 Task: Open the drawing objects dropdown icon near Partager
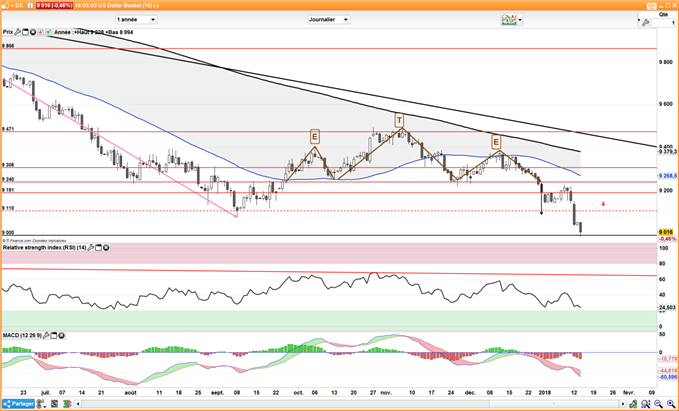[42, 404]
